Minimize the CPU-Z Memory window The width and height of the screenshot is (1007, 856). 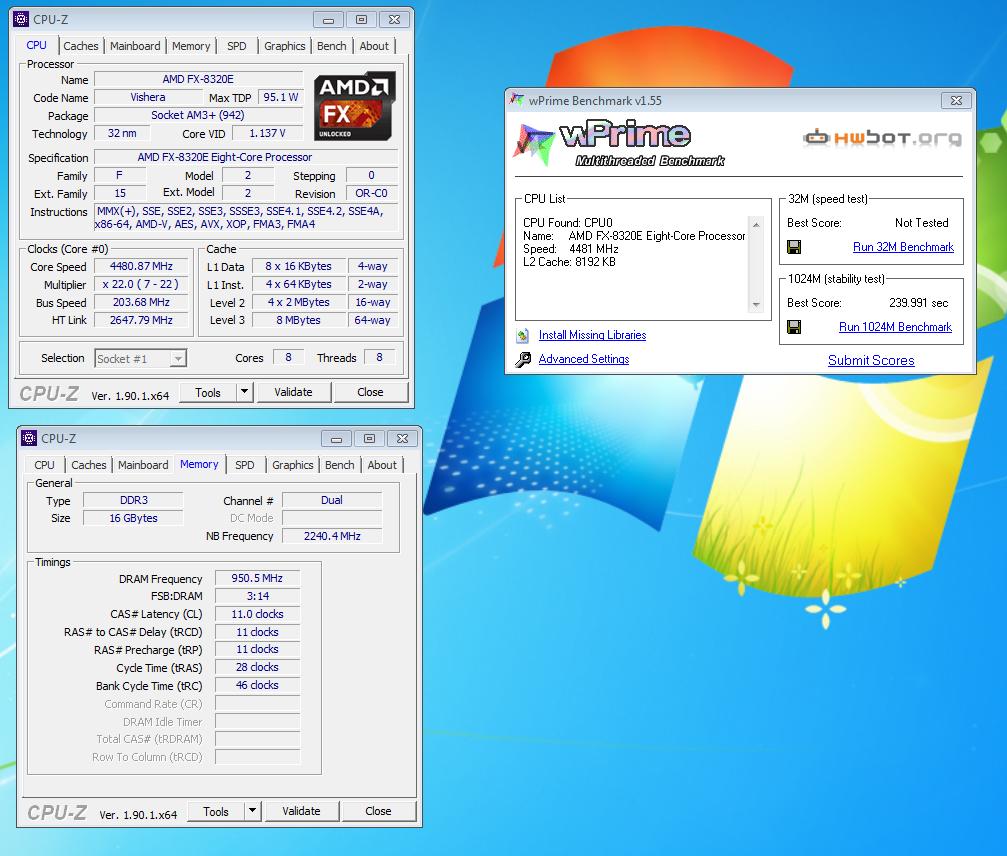[336, 439]
